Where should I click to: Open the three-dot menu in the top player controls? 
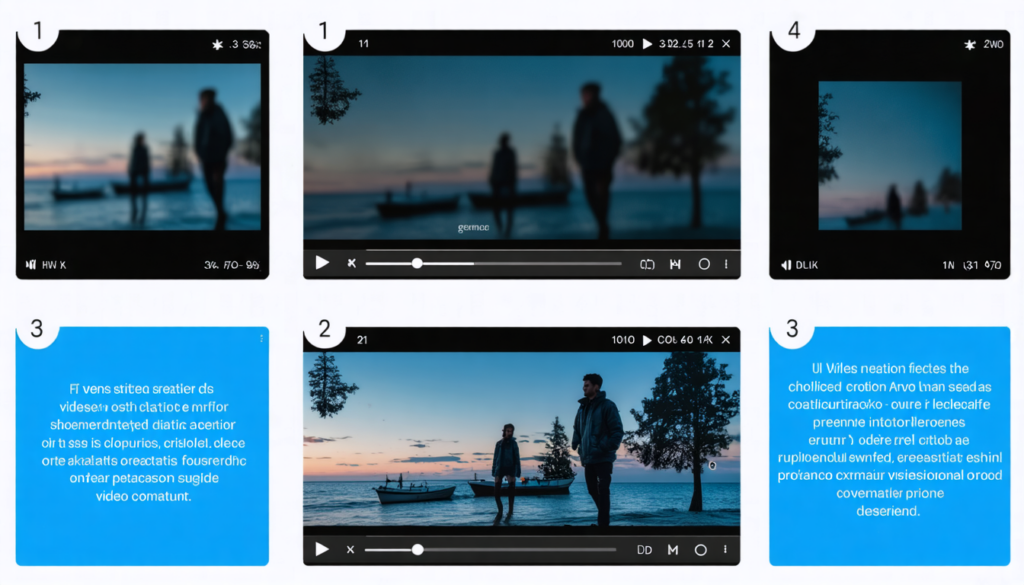click(x=726, y=264)
